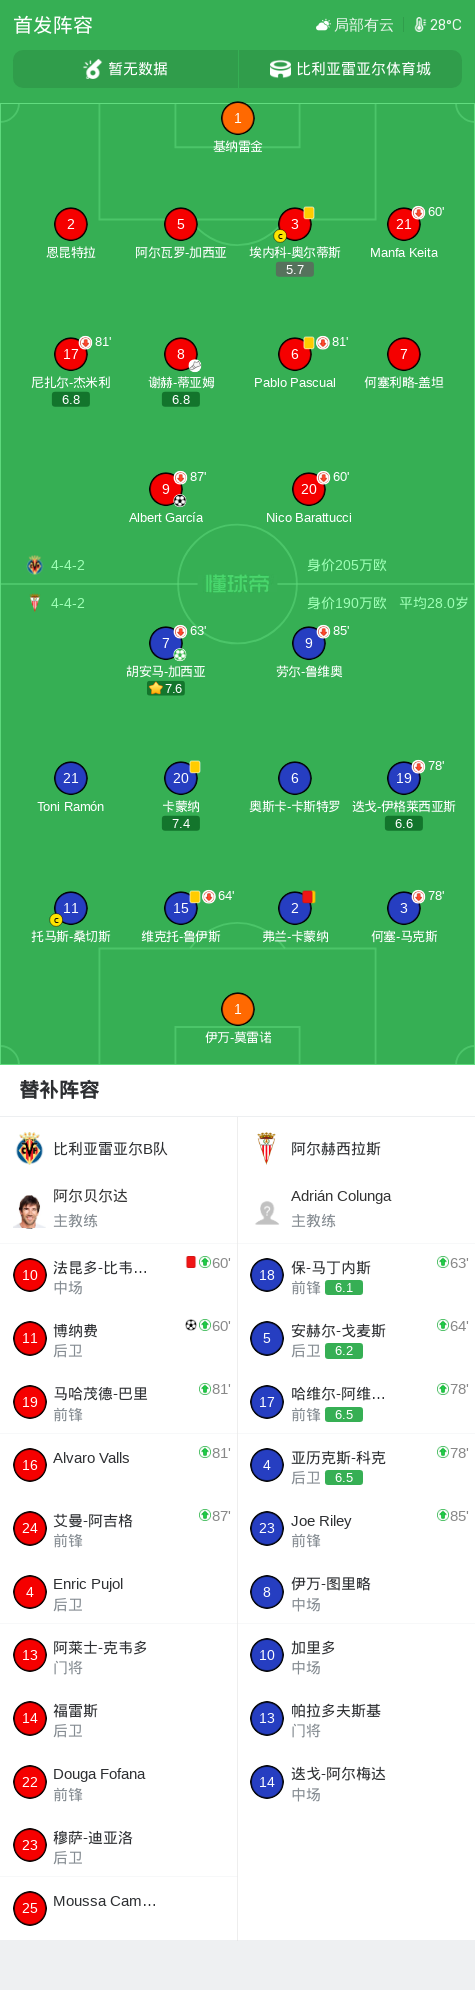
Task: Tap Toni Ramón number 21 icon
Action: click(x=71, y=778)
